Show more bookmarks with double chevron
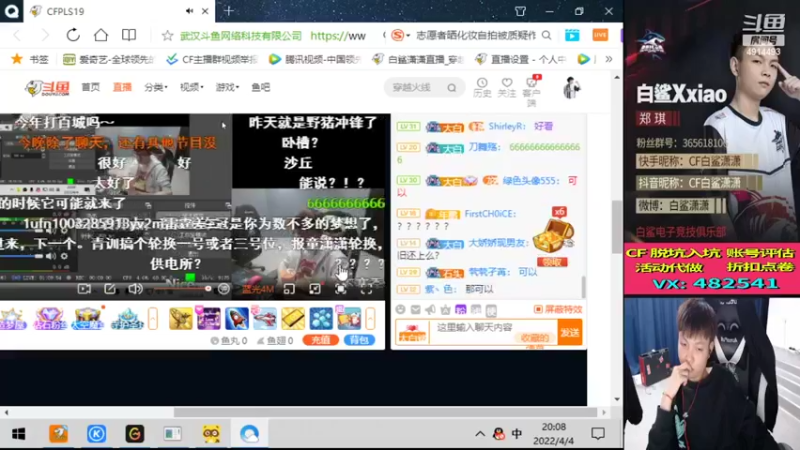 click(609, 59)
